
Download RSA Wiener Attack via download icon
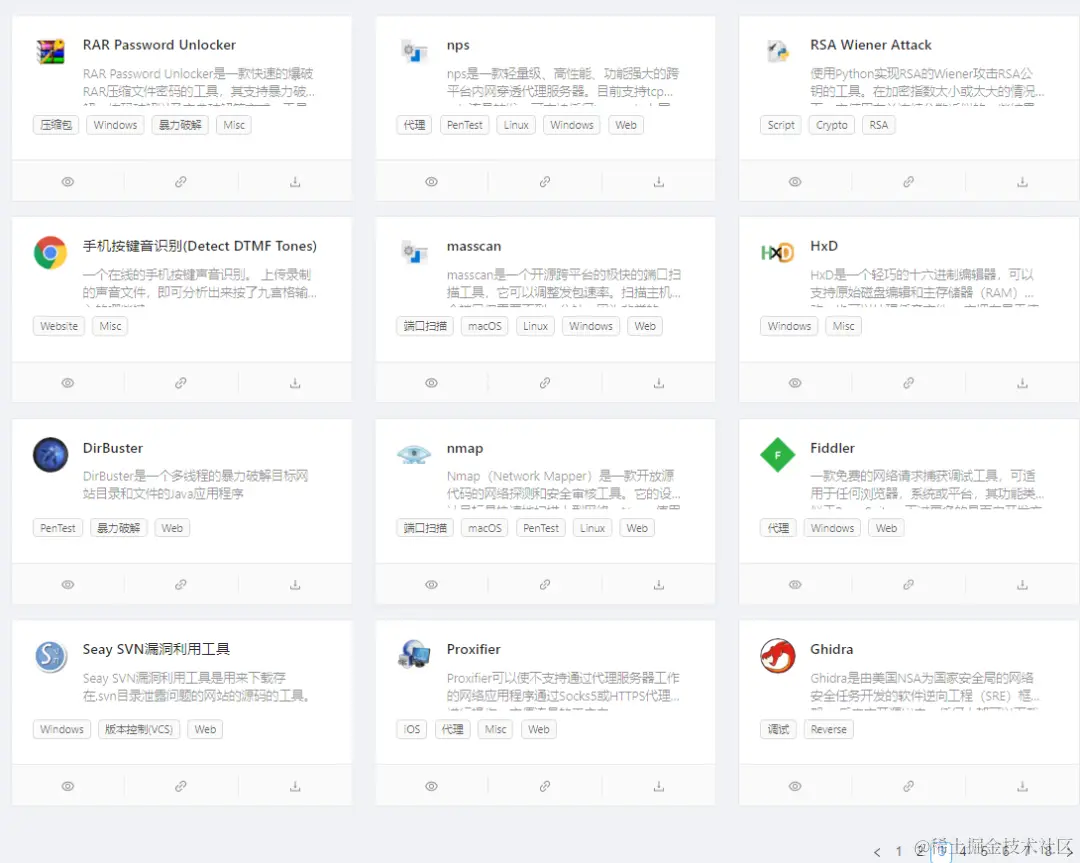[x=1022, y=182]
